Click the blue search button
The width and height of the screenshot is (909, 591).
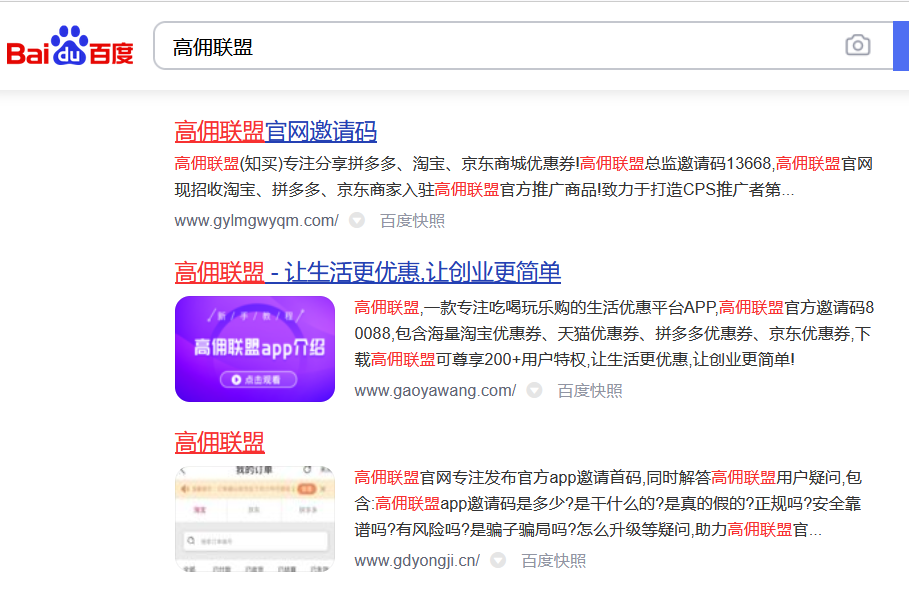click(x=901, y=46)
